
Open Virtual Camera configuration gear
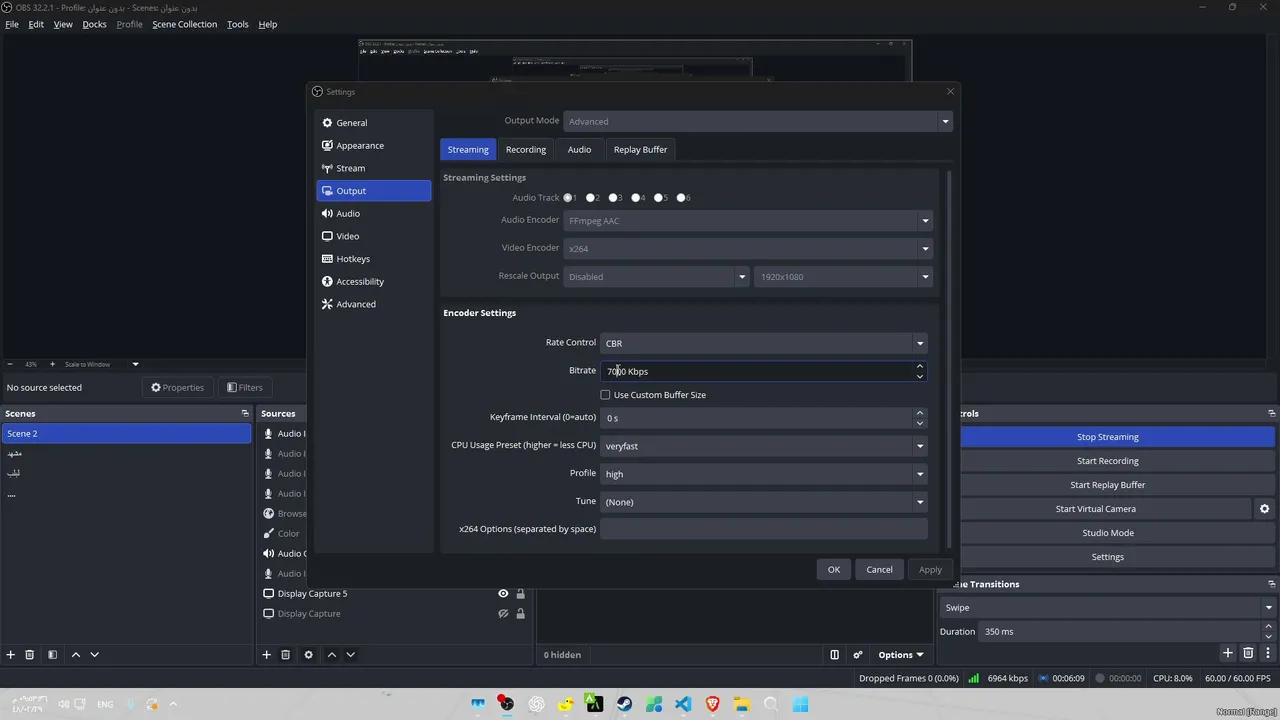click(x=1265, y=509)
